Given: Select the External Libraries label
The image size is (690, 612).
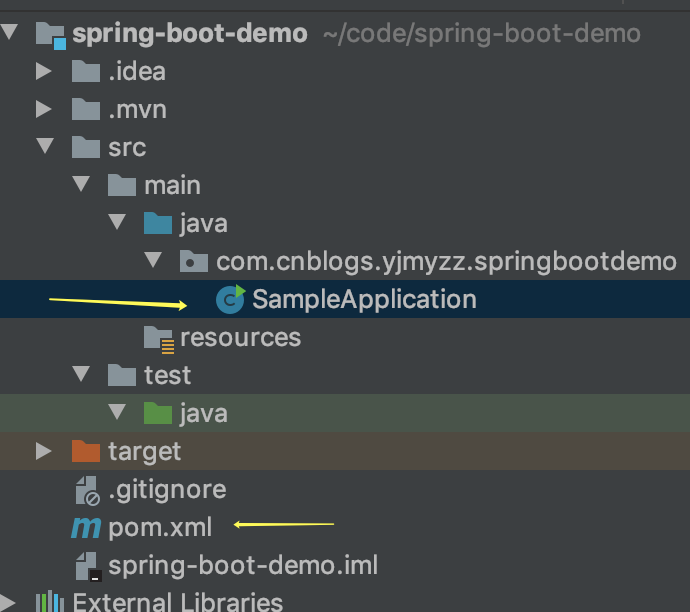Looking at the screenshot, I should click(178, 602).
